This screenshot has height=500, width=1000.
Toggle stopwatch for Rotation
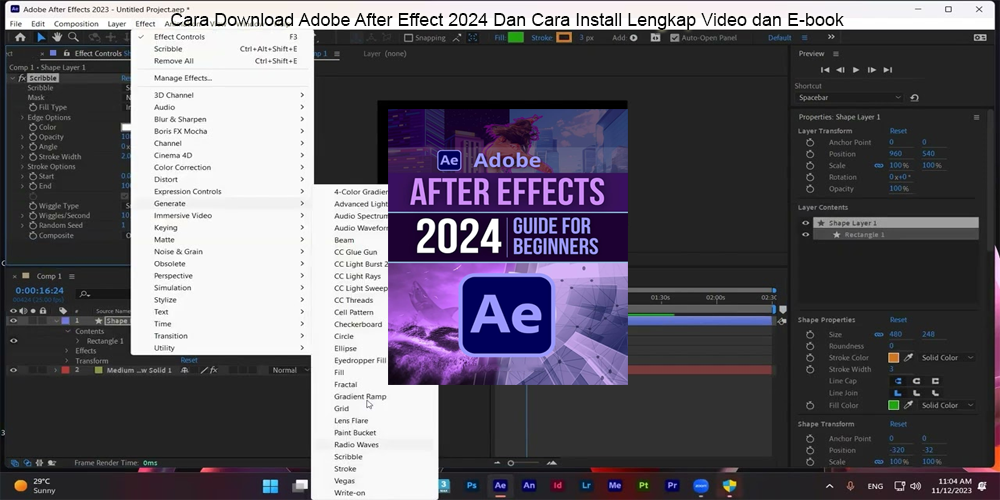pyautogui.click(x=810, y=177)
